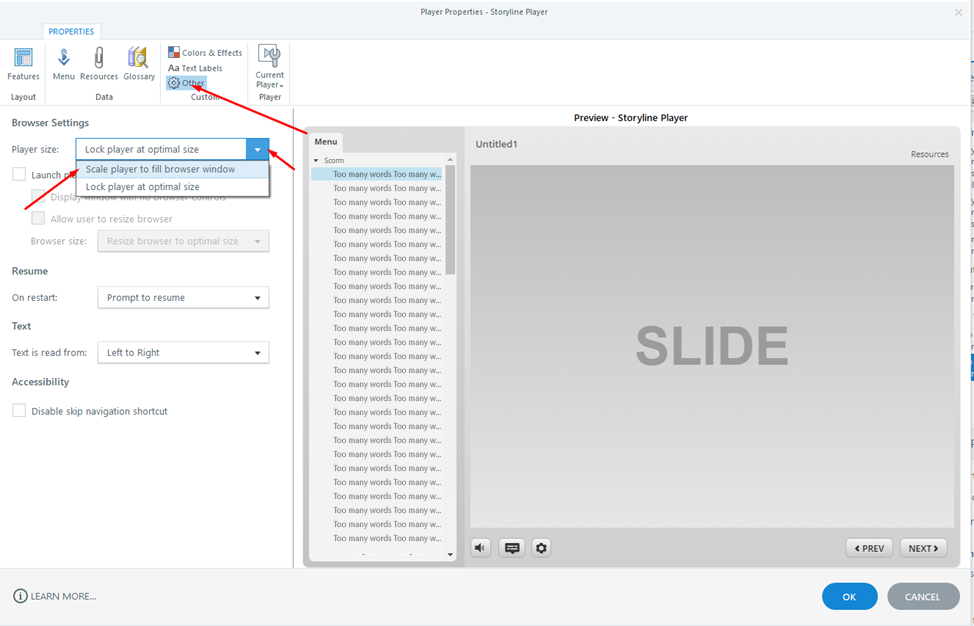Toggle Launch player checkbox

[x=19, y=175]
